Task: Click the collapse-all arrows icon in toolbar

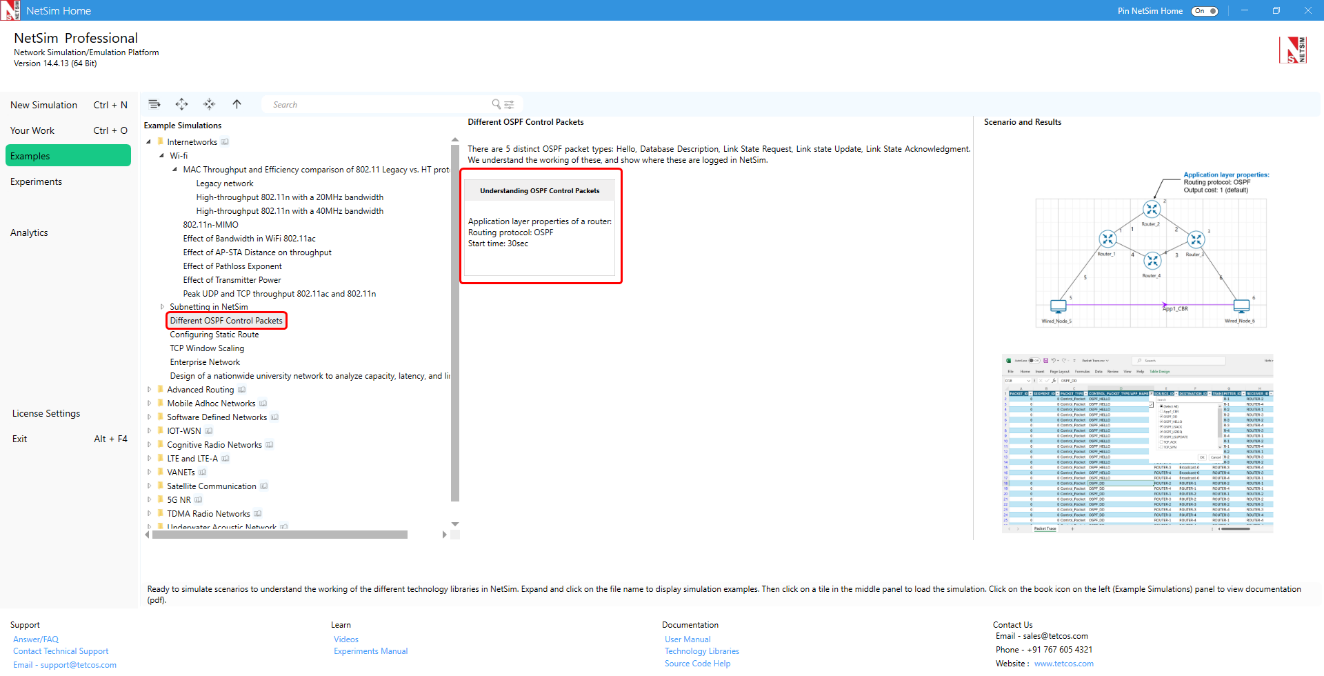Action: click(209, 104)
